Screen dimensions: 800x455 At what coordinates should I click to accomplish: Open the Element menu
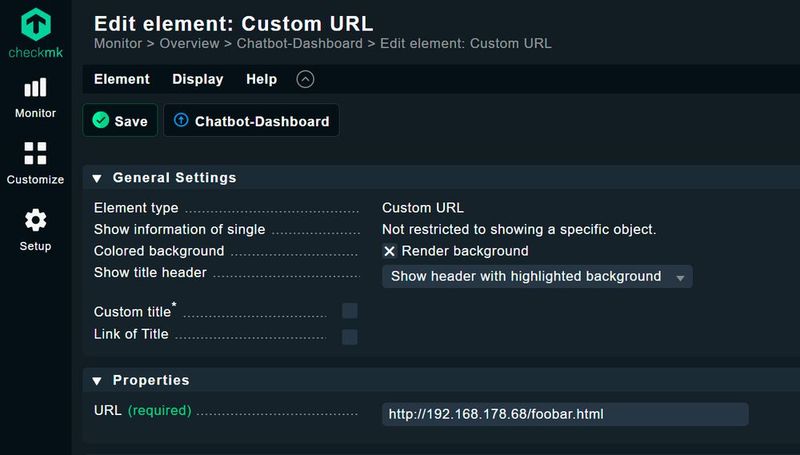122,79
